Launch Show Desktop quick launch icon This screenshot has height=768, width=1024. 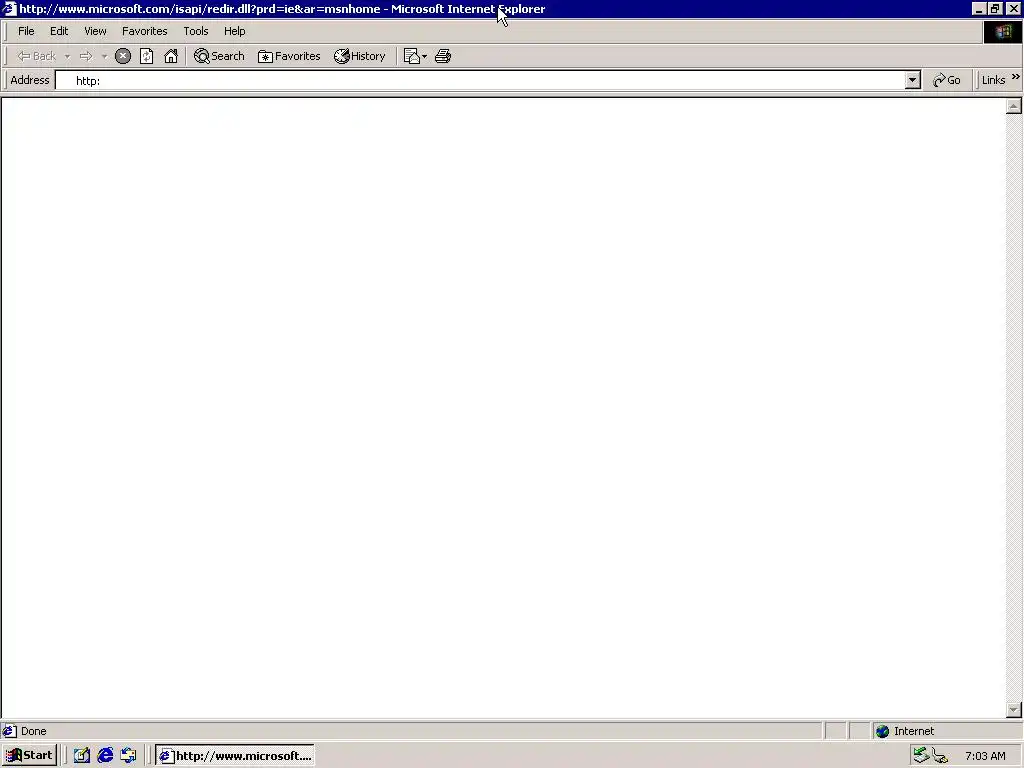pyautogui.click(x=82, y=756)
